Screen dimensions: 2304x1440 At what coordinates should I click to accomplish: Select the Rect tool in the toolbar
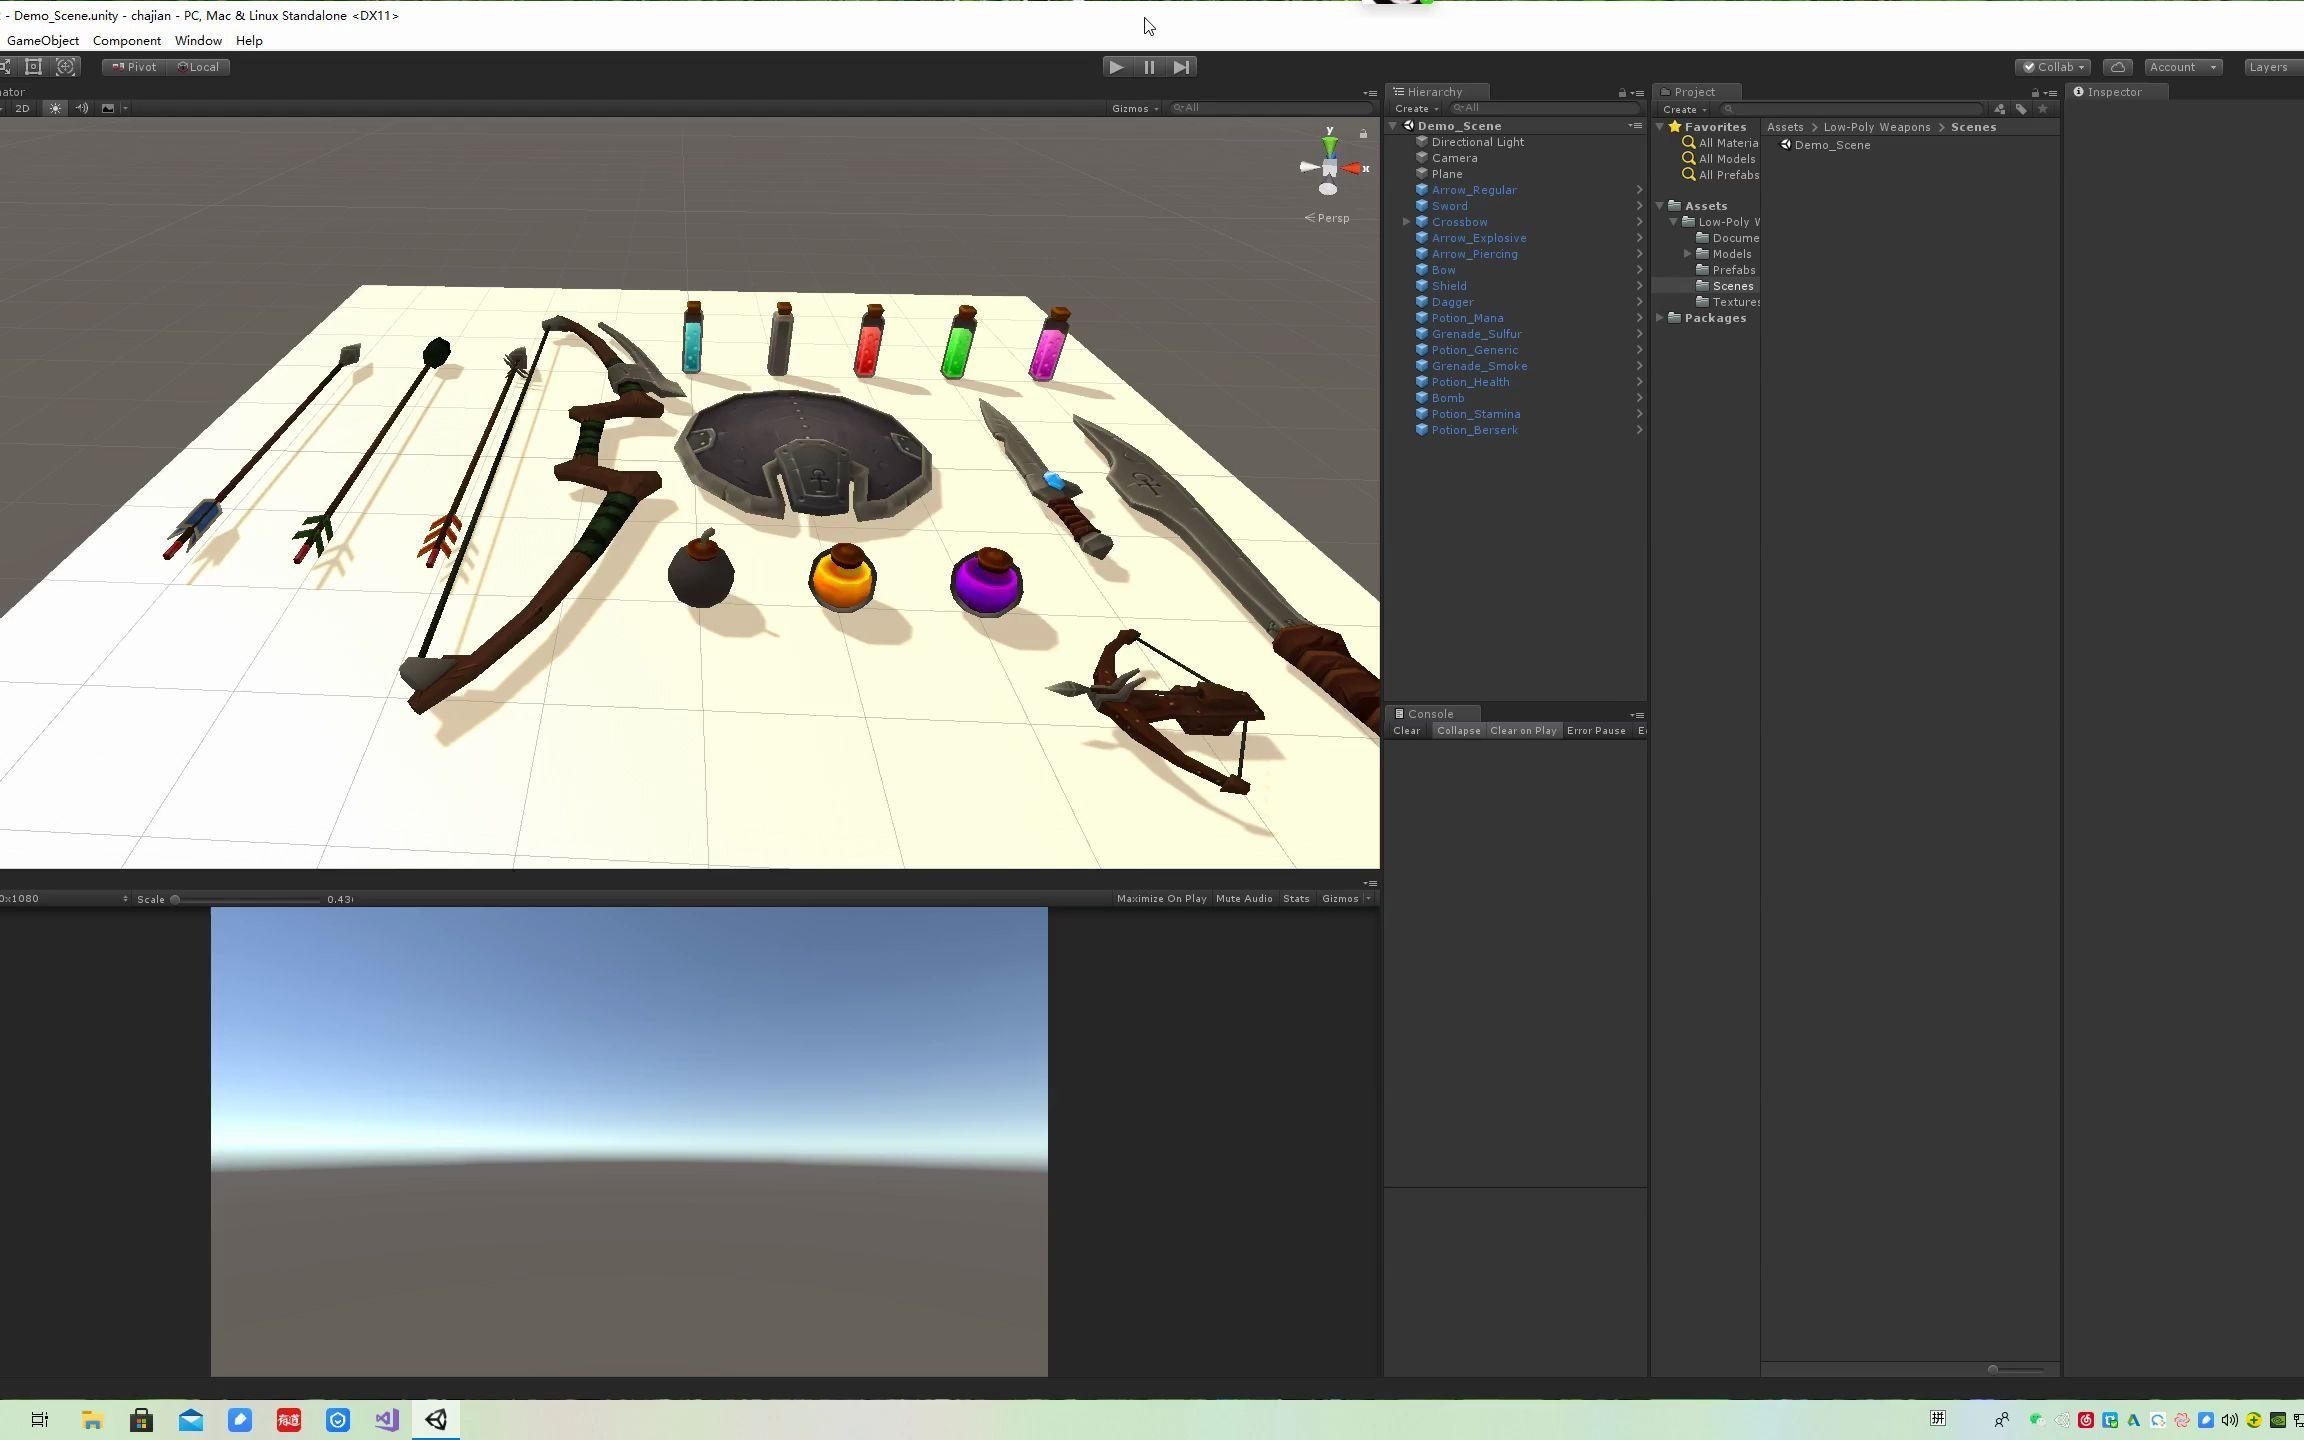tap(33, 66)
